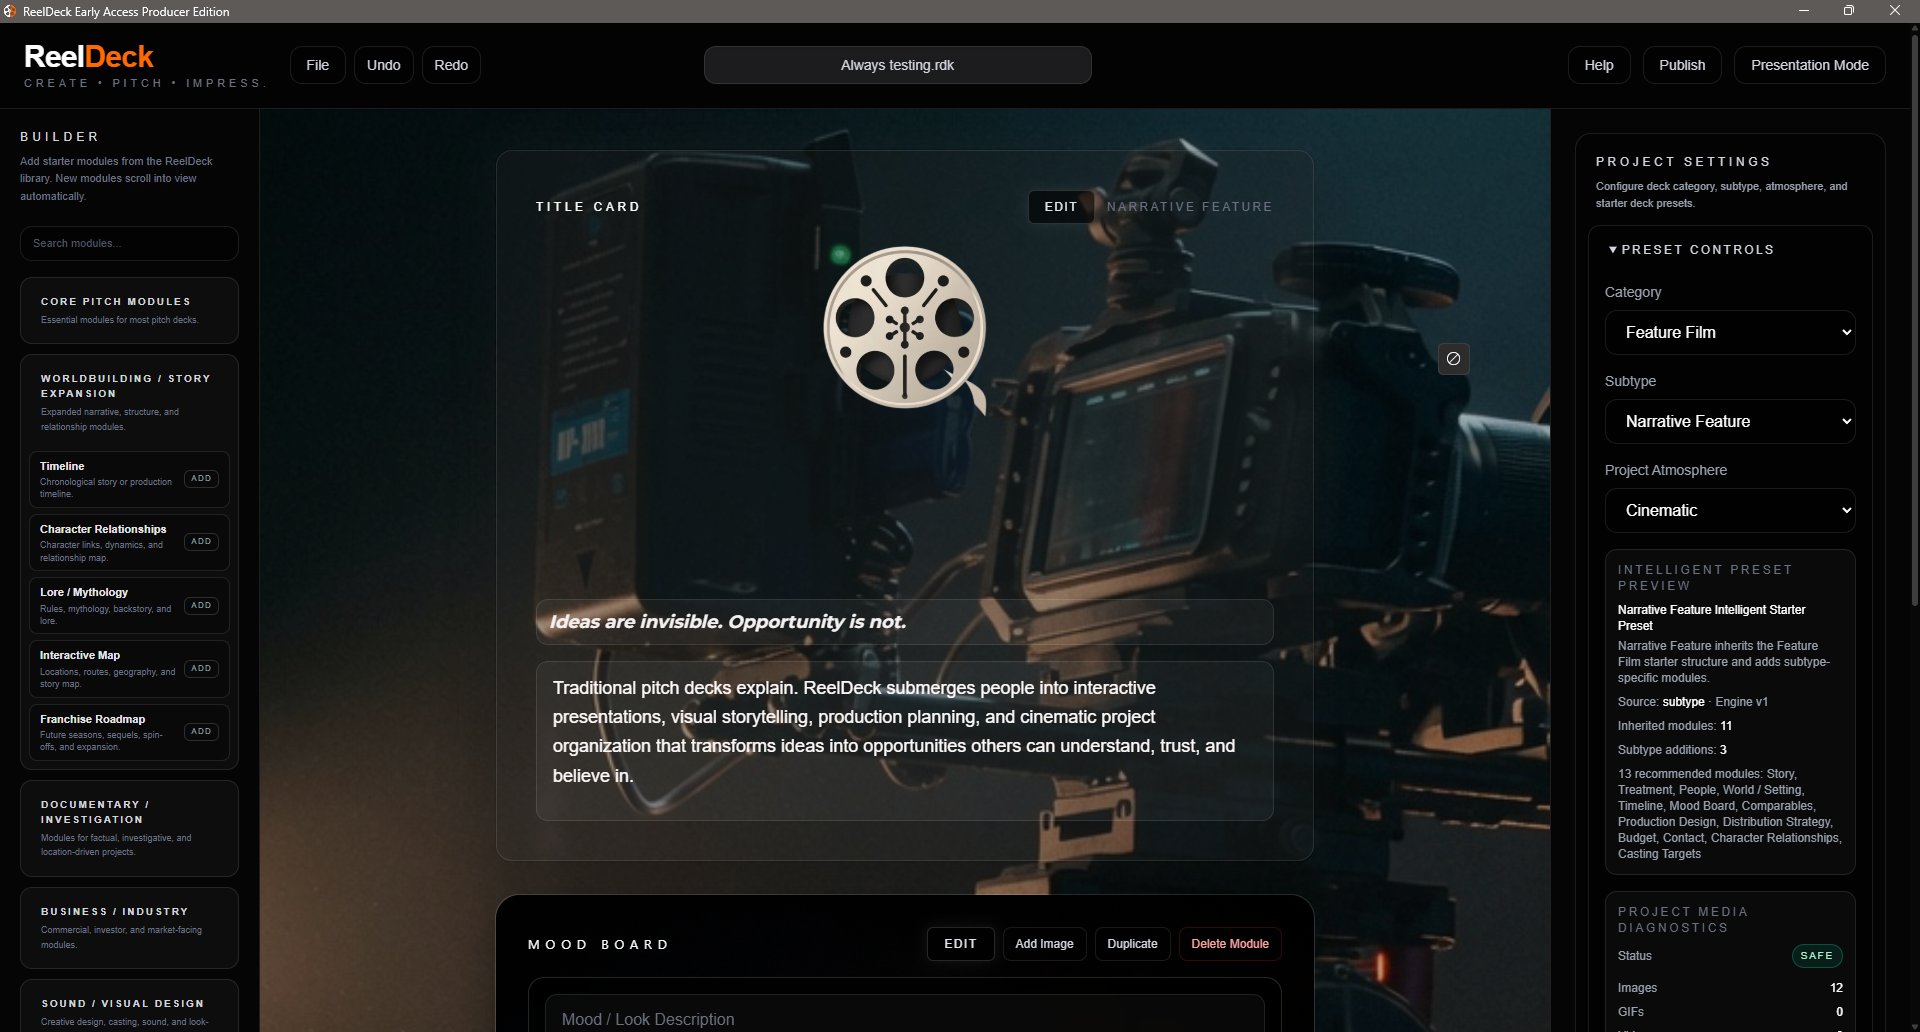The image size is (1920, 1032).
Task: Add the Interactive Map module
Action: 201,669
